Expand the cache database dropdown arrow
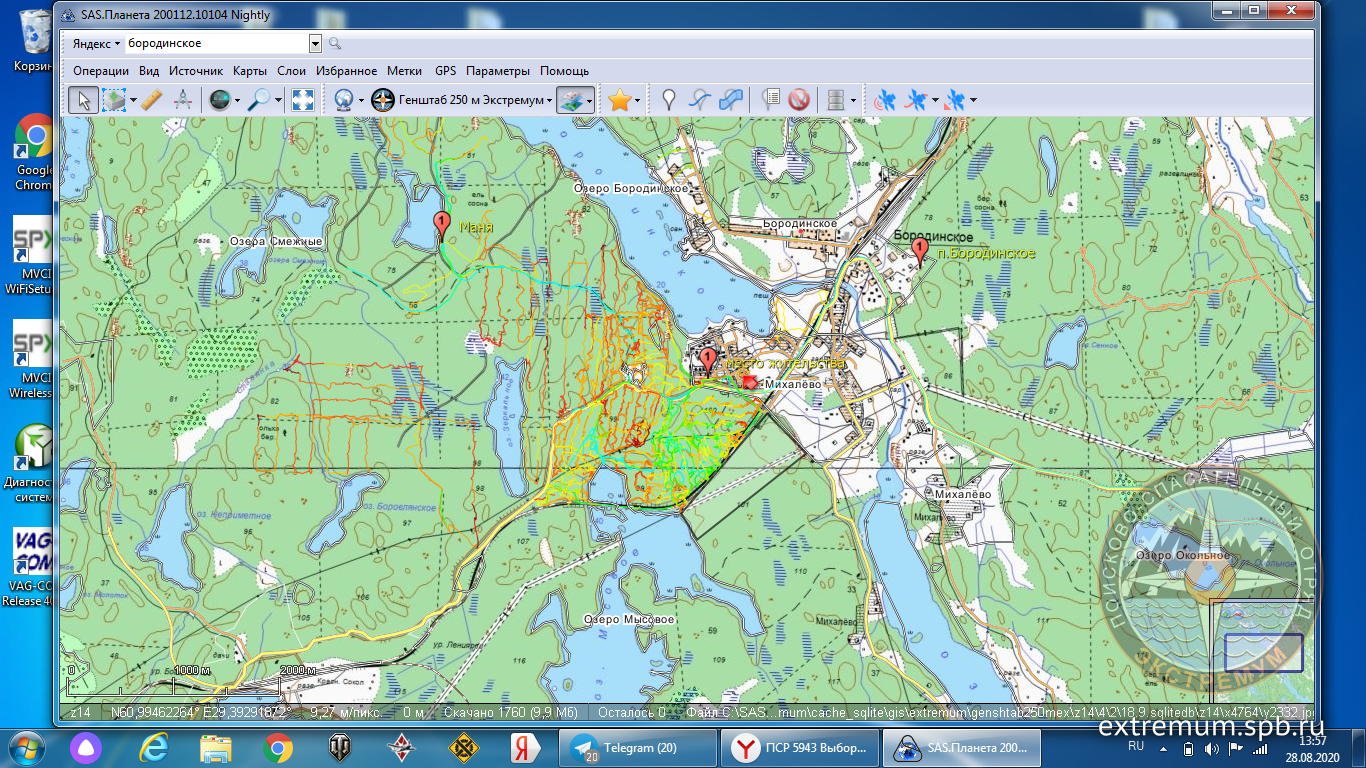Screen dimensions: 1366x768 point(853,100)
